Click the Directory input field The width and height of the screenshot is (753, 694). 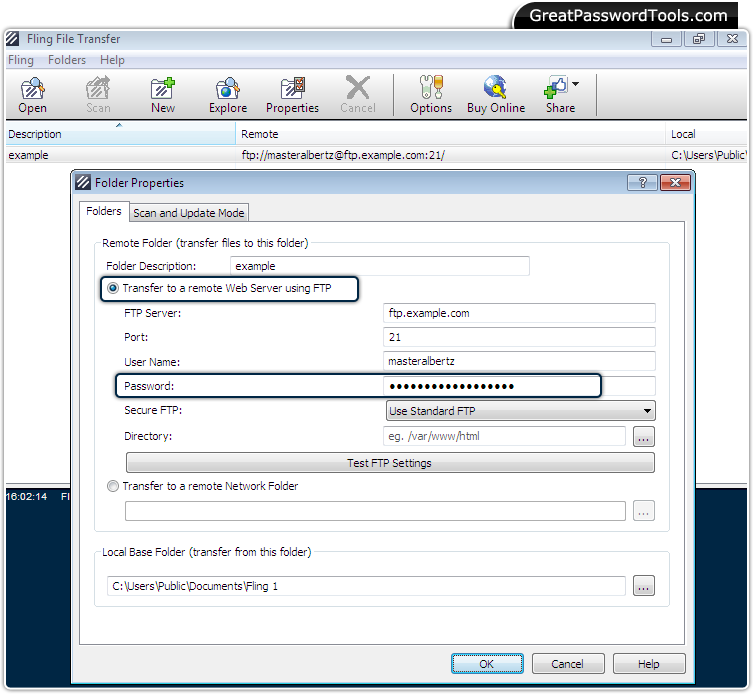504,436
